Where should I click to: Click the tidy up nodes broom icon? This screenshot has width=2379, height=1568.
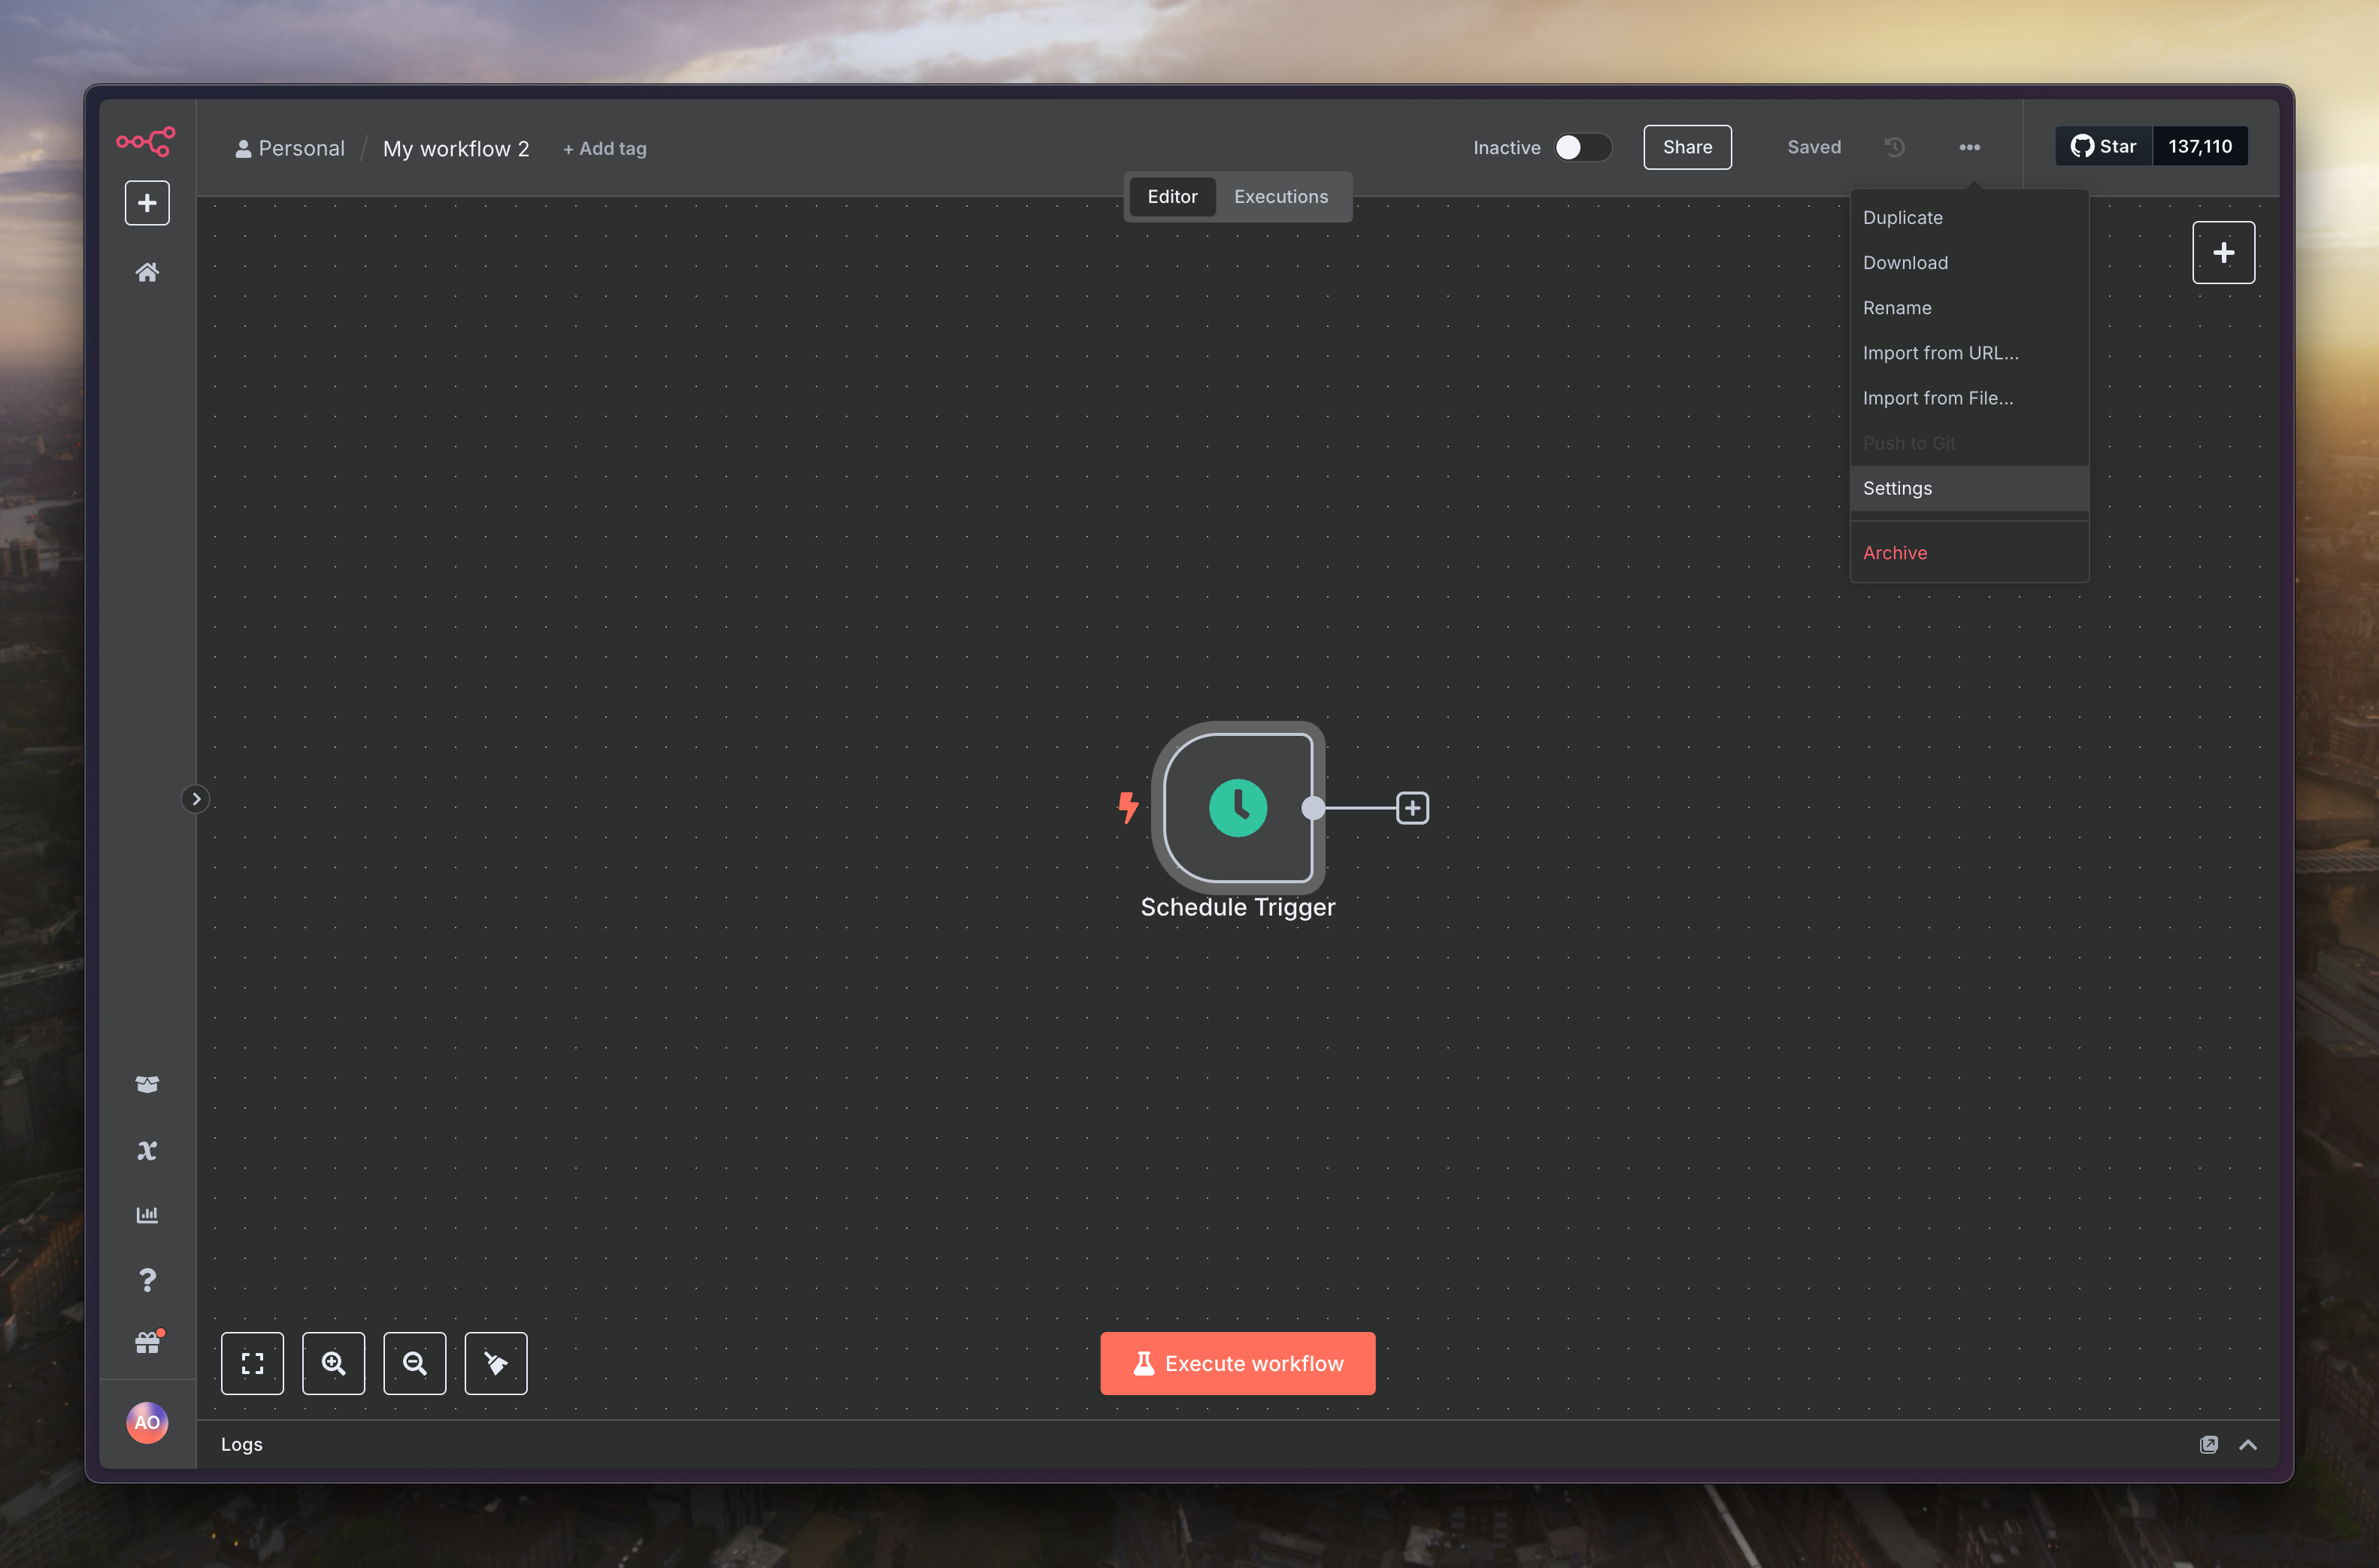pyautogui.click(x=496, y=1363)
